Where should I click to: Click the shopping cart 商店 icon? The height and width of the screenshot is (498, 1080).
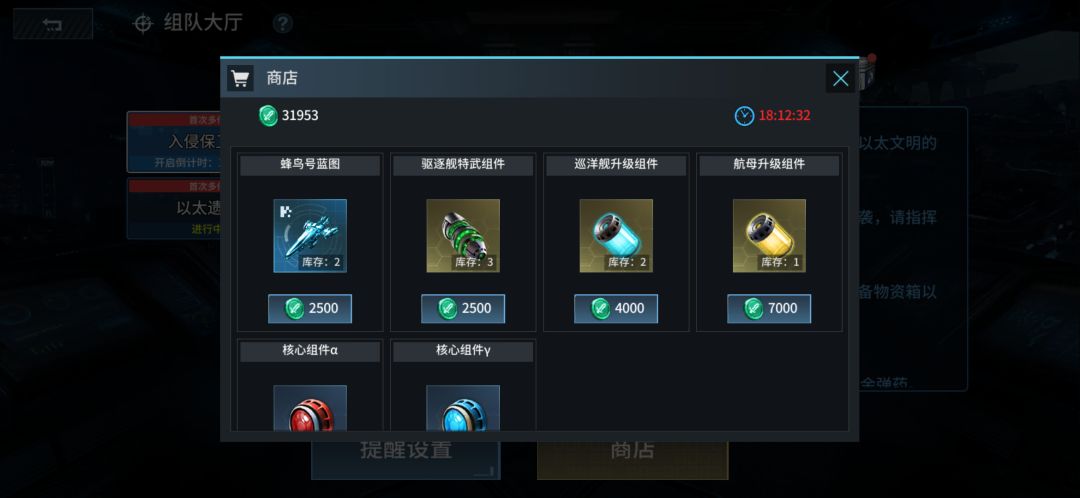(x=240, y=79)
